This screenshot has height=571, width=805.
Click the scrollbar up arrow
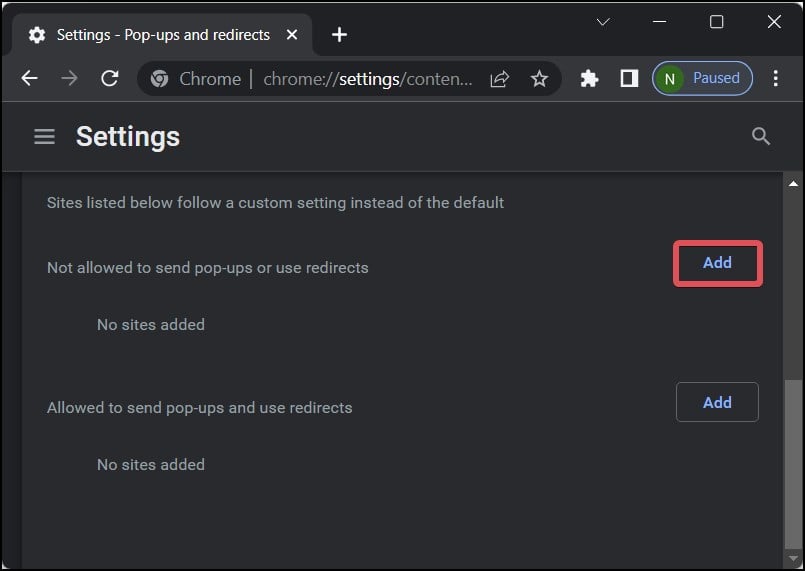click(x=793, y=183)
